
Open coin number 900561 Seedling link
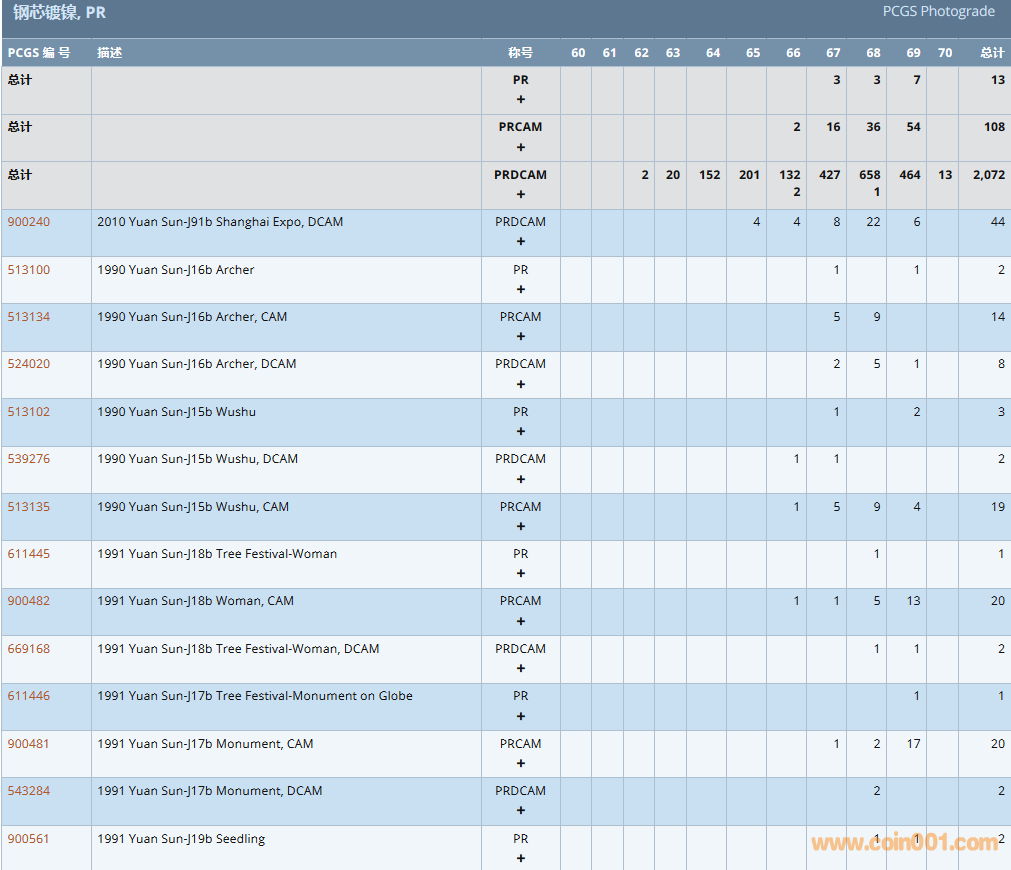[28, 839]
